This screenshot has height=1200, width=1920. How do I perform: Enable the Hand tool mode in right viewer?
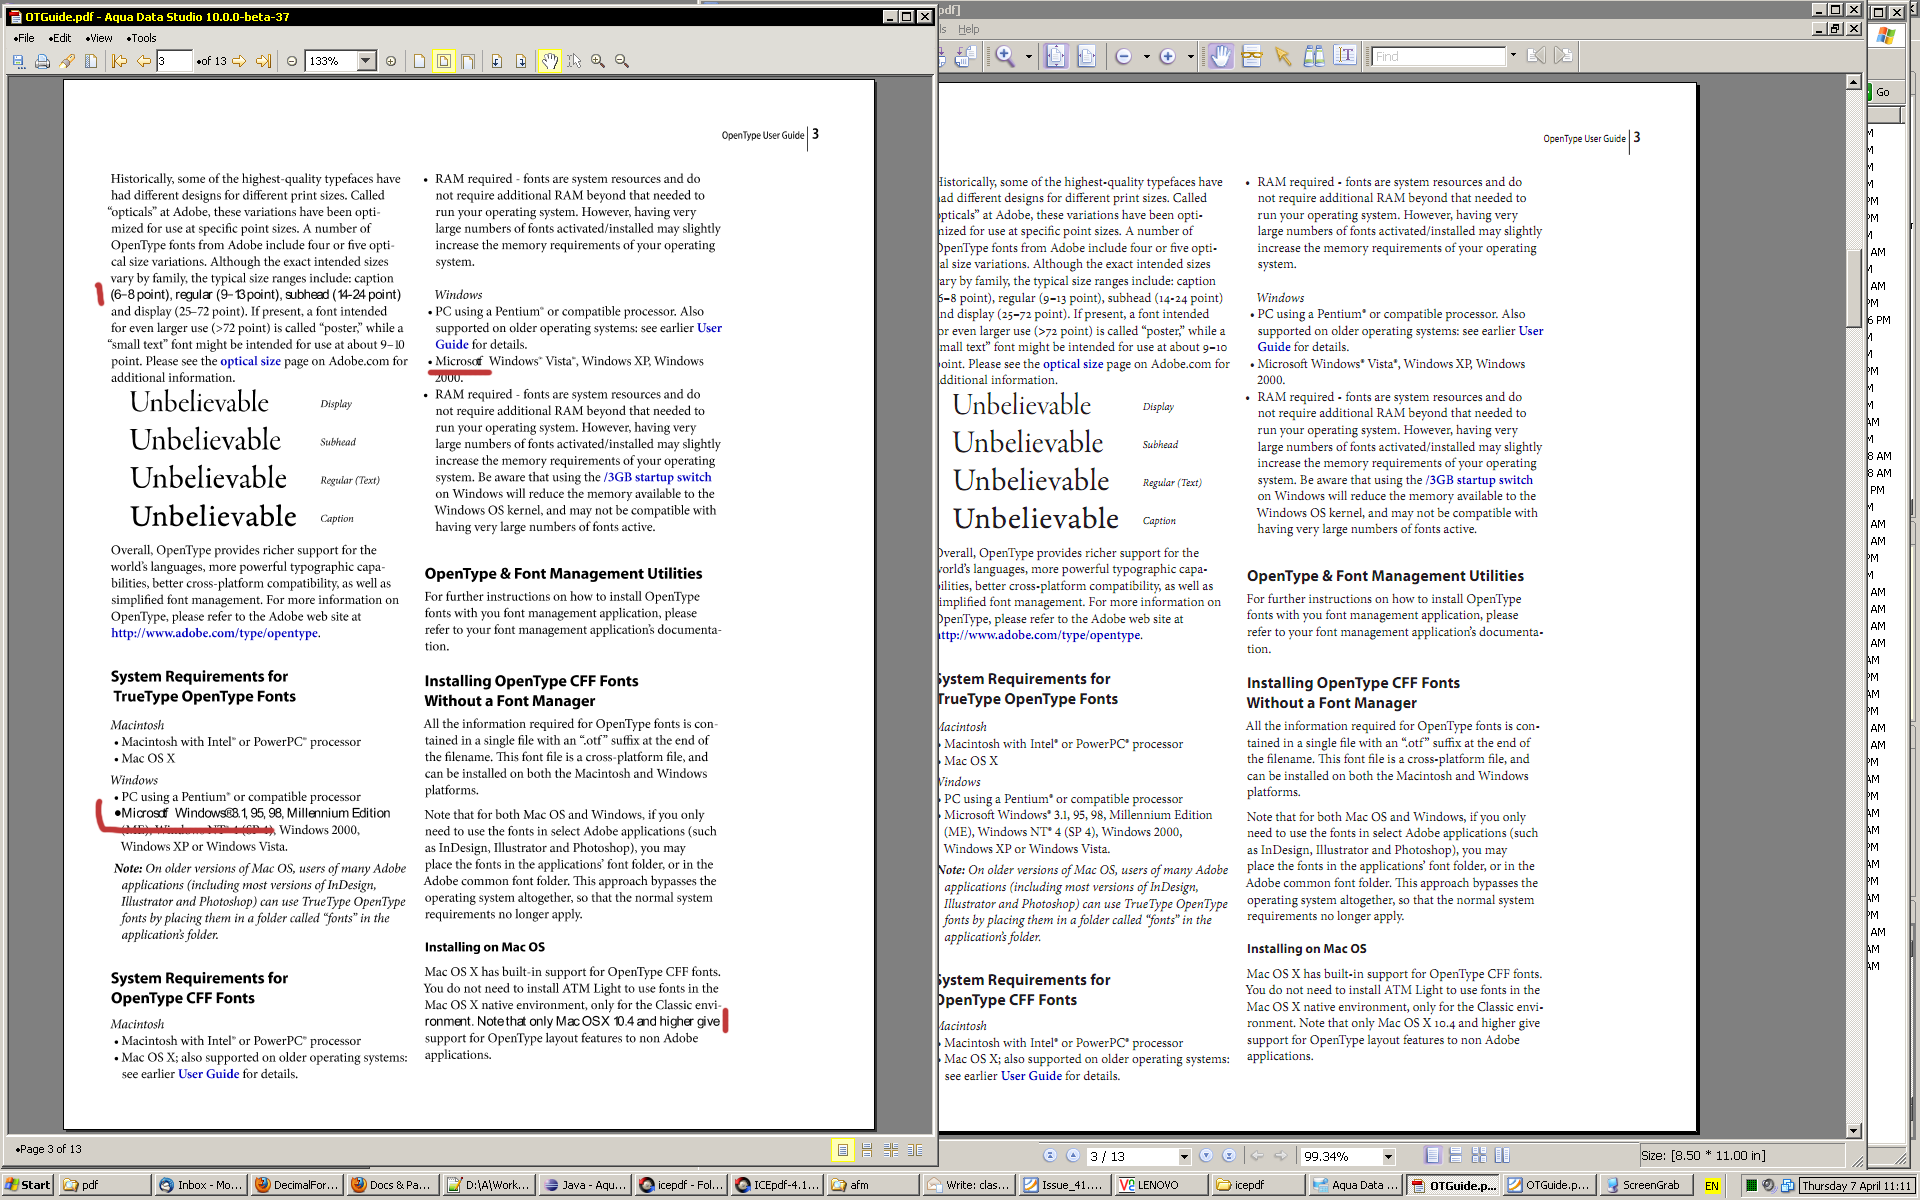(x=1220, y=56)
